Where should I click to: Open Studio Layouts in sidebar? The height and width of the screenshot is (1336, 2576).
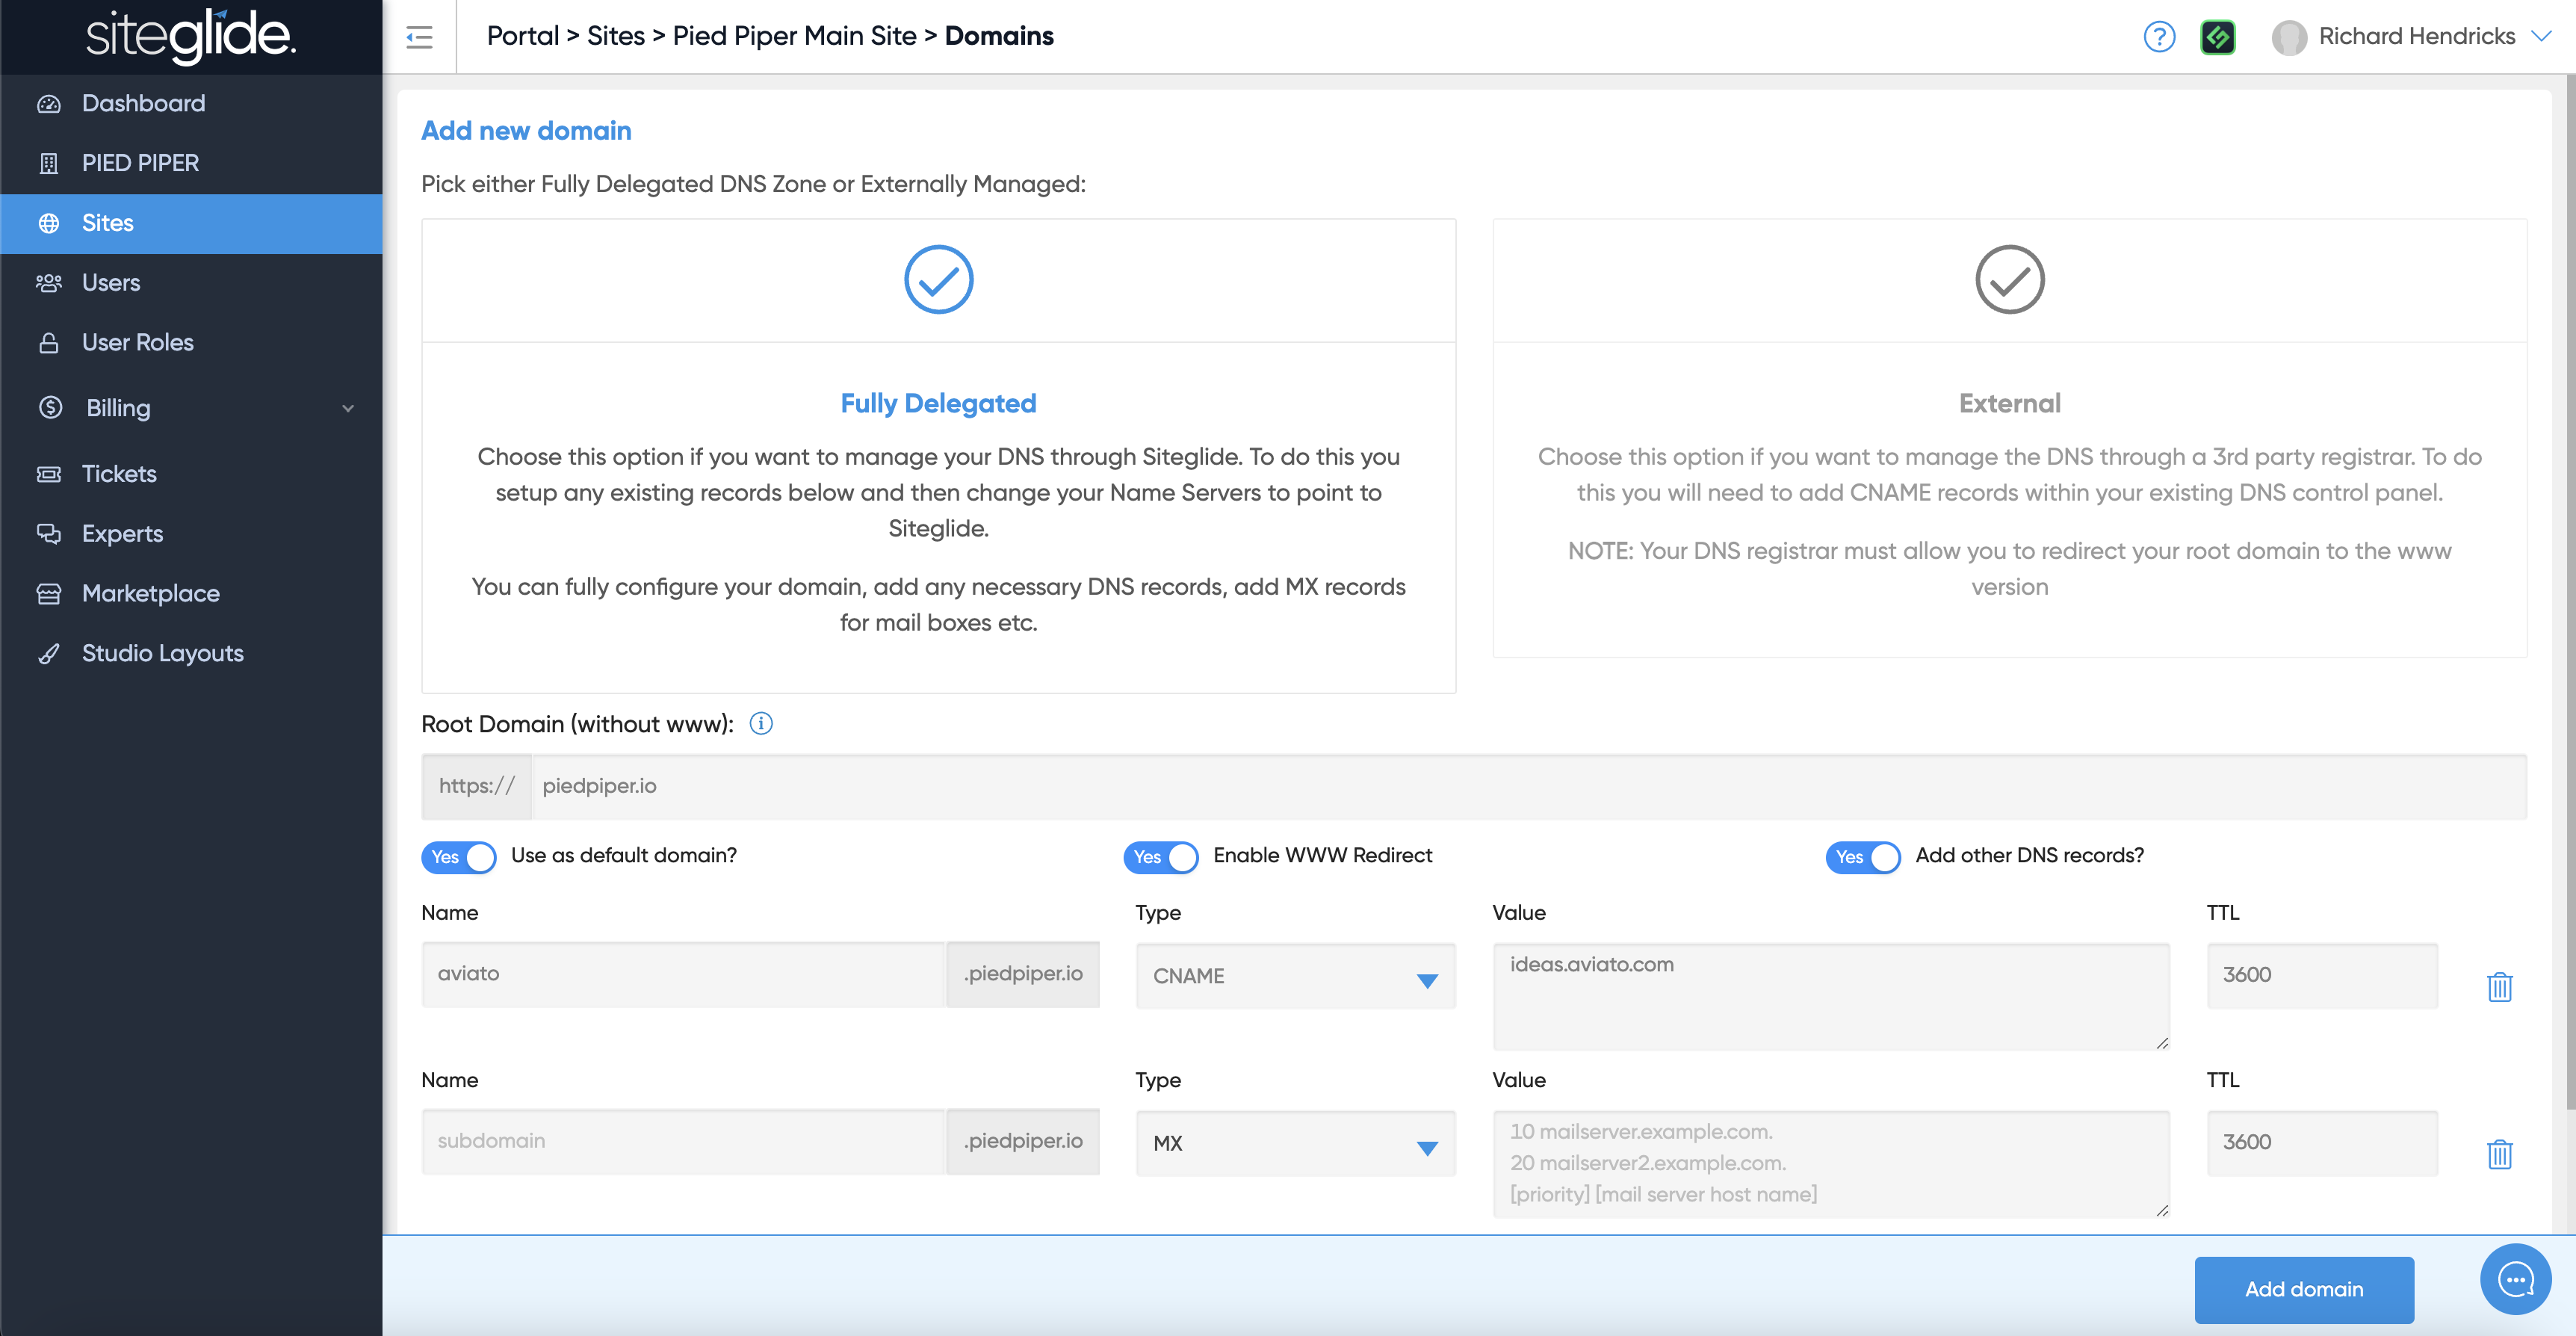162,653
